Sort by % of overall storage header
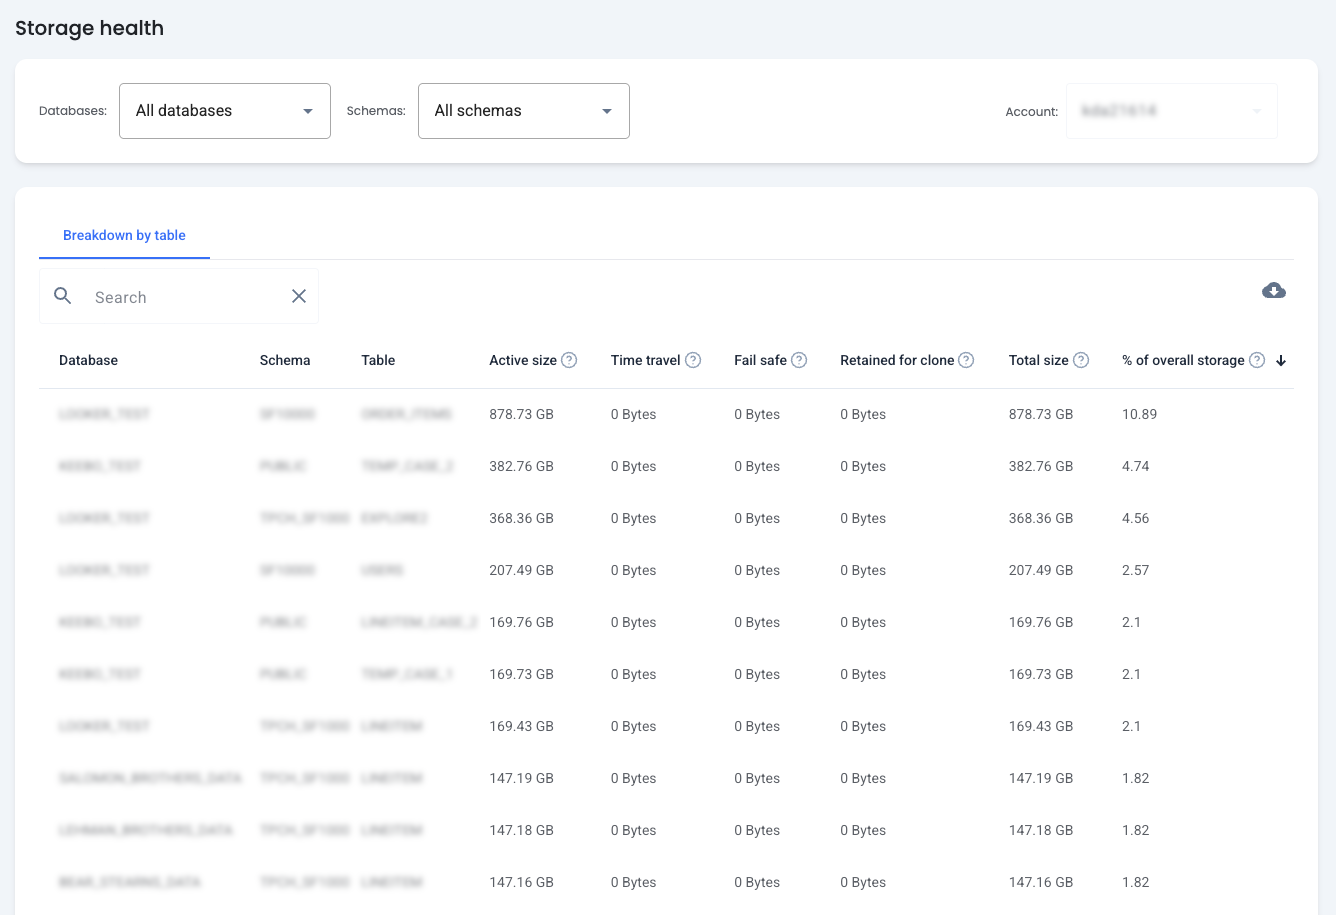 [x=1183, y=360]
